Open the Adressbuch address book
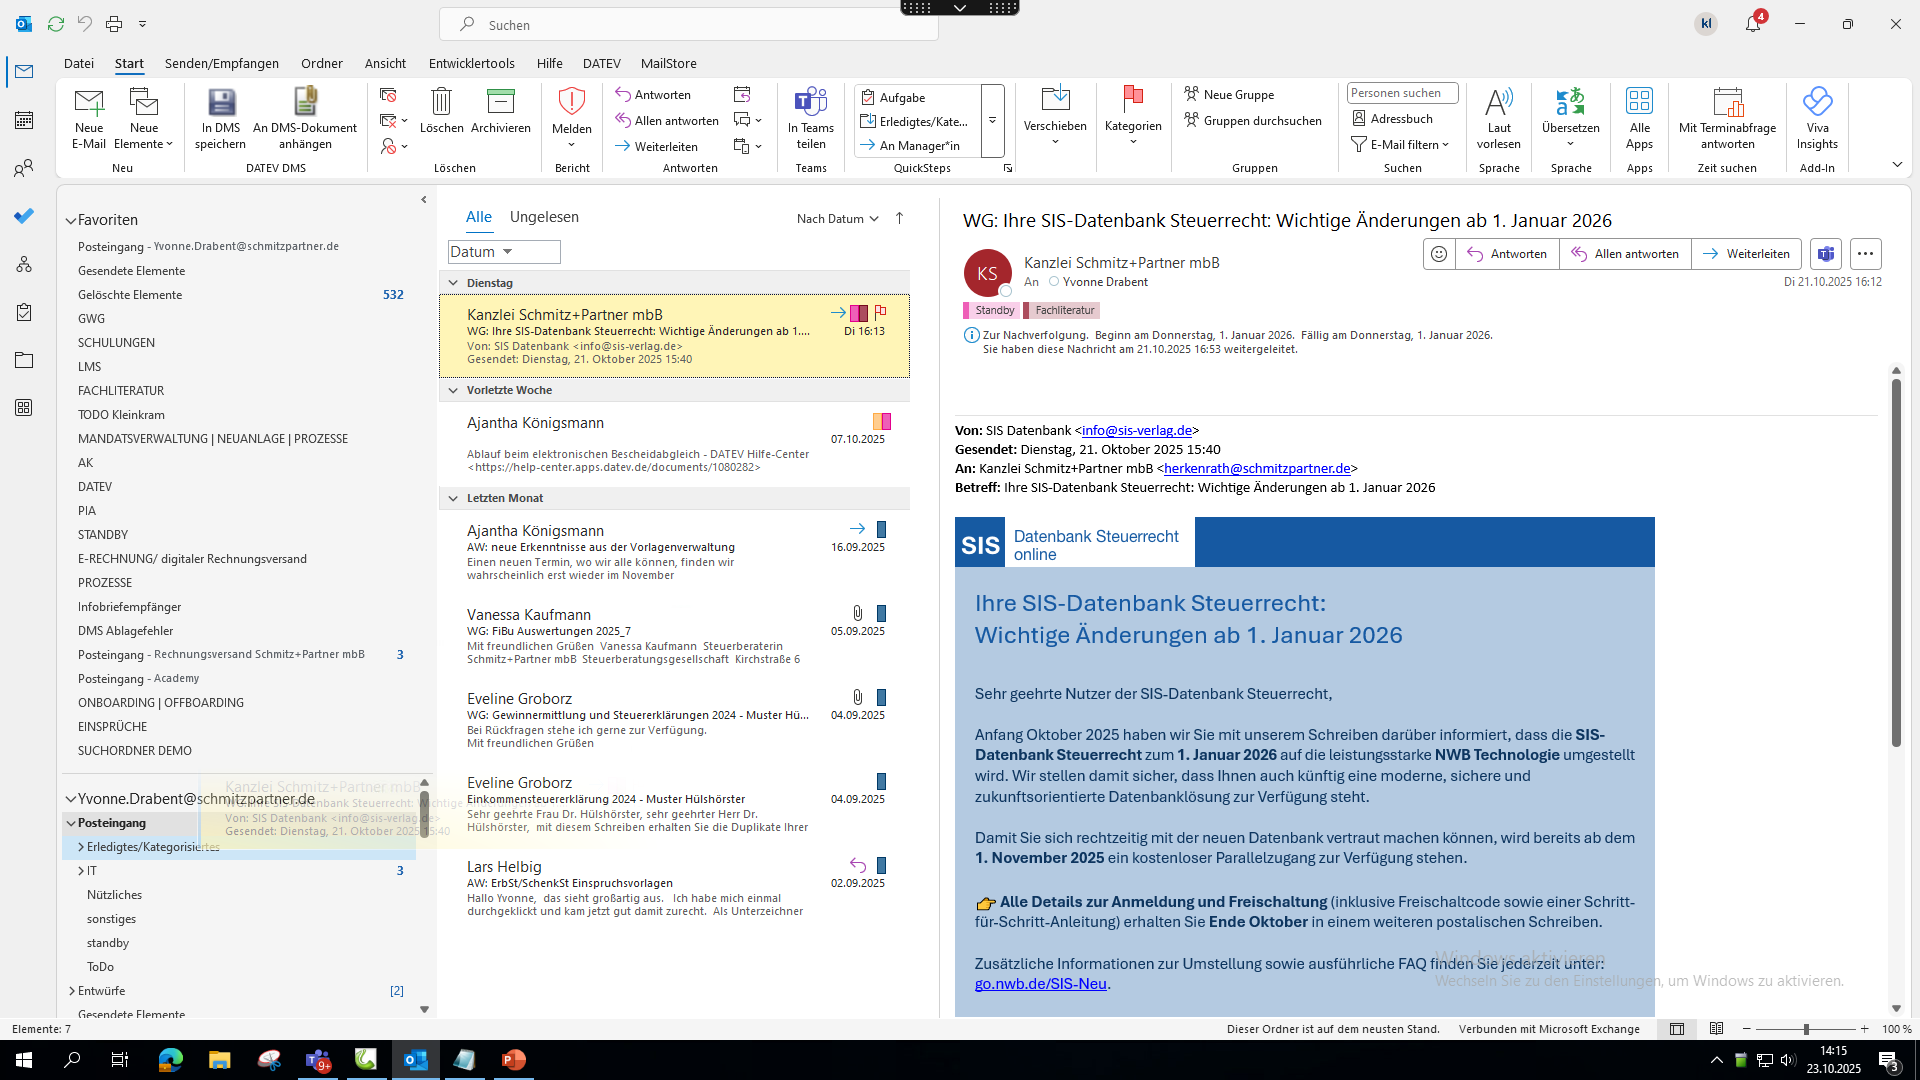 pyautogui.click(x=1392, y=119)
